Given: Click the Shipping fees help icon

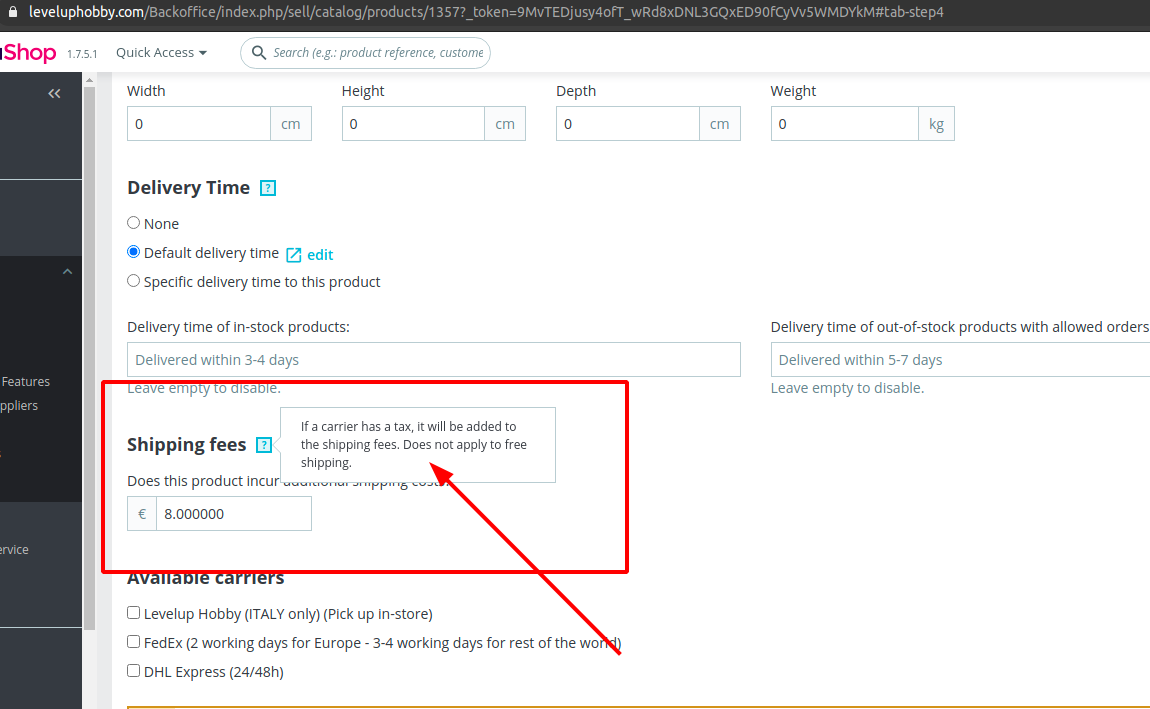Looking at the screenshot, I should (264, 444).
